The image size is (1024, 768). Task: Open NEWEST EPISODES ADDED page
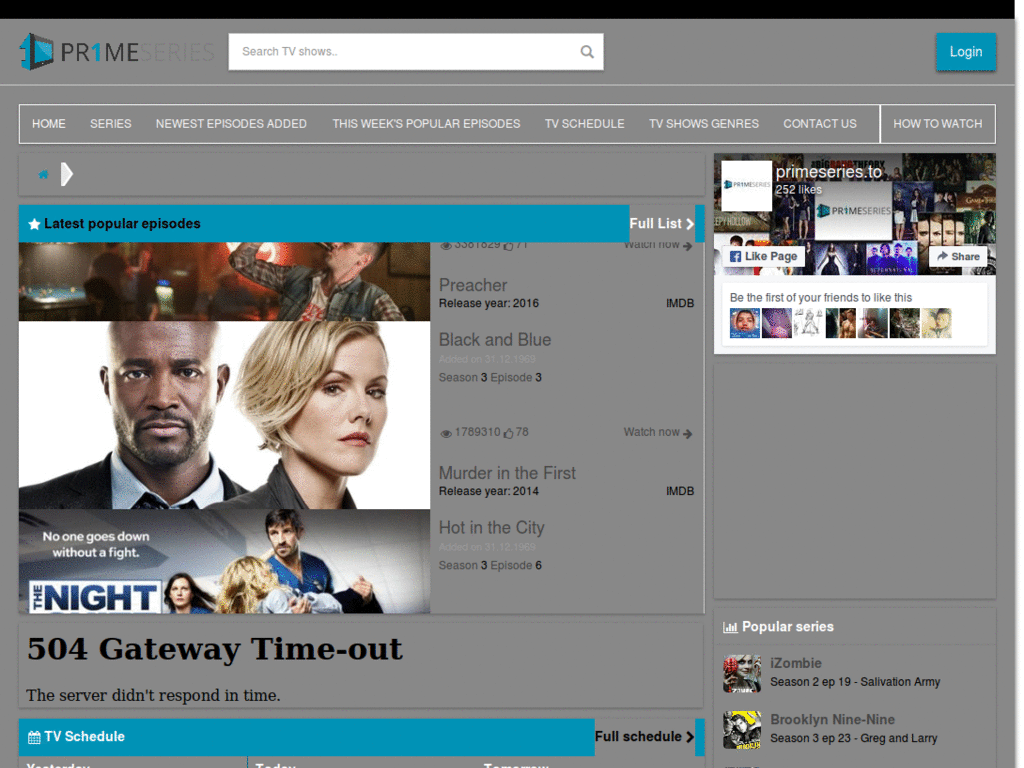[231, 124]
